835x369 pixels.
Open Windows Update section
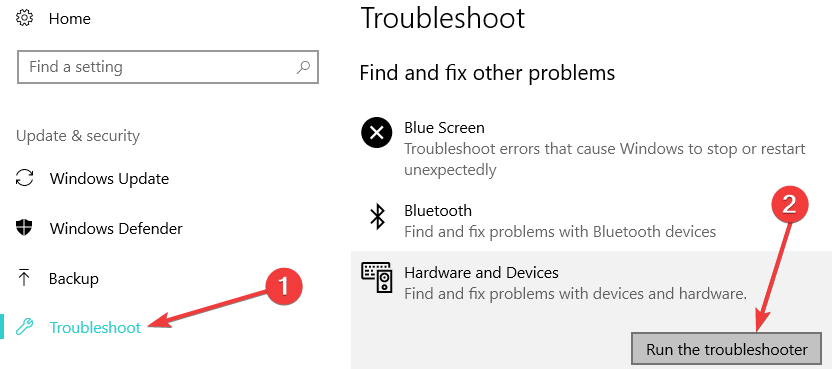coord(109,178)
